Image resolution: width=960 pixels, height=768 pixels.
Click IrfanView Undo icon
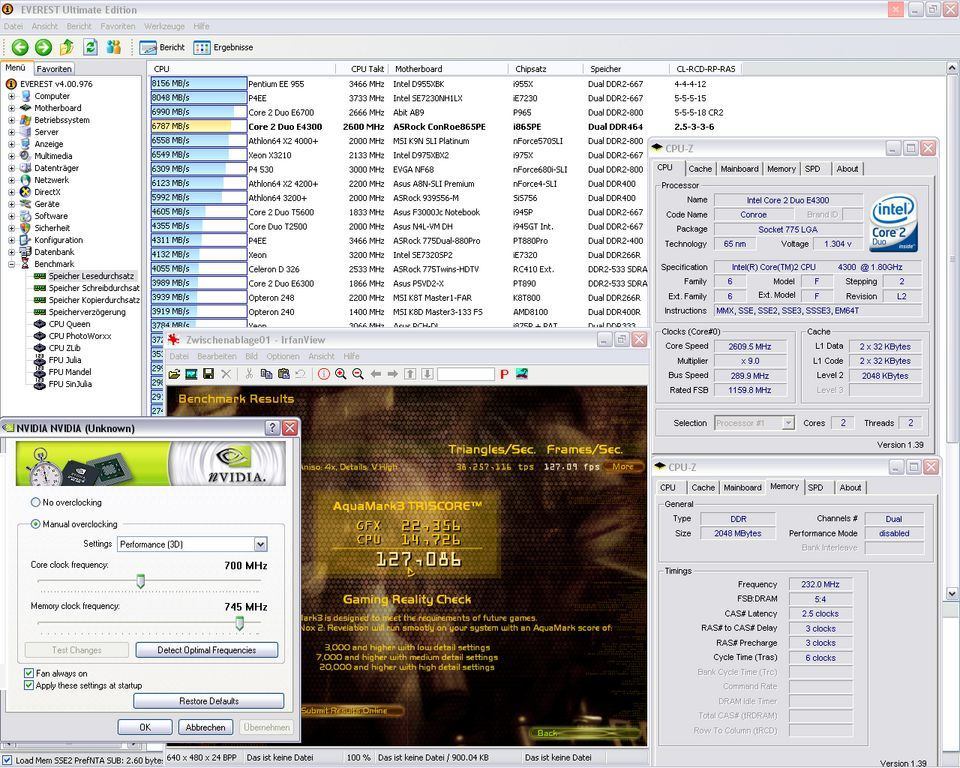[x=300, y=374]
